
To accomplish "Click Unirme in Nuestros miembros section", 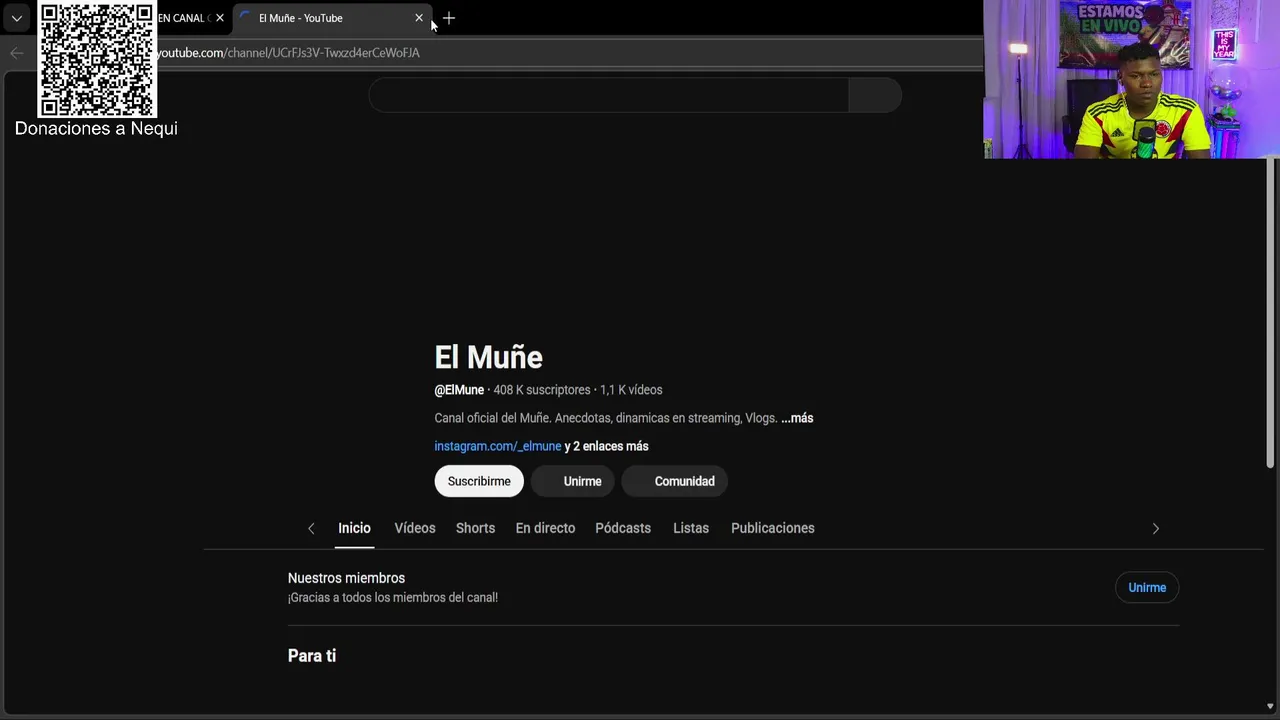I will click(1147, 587).
